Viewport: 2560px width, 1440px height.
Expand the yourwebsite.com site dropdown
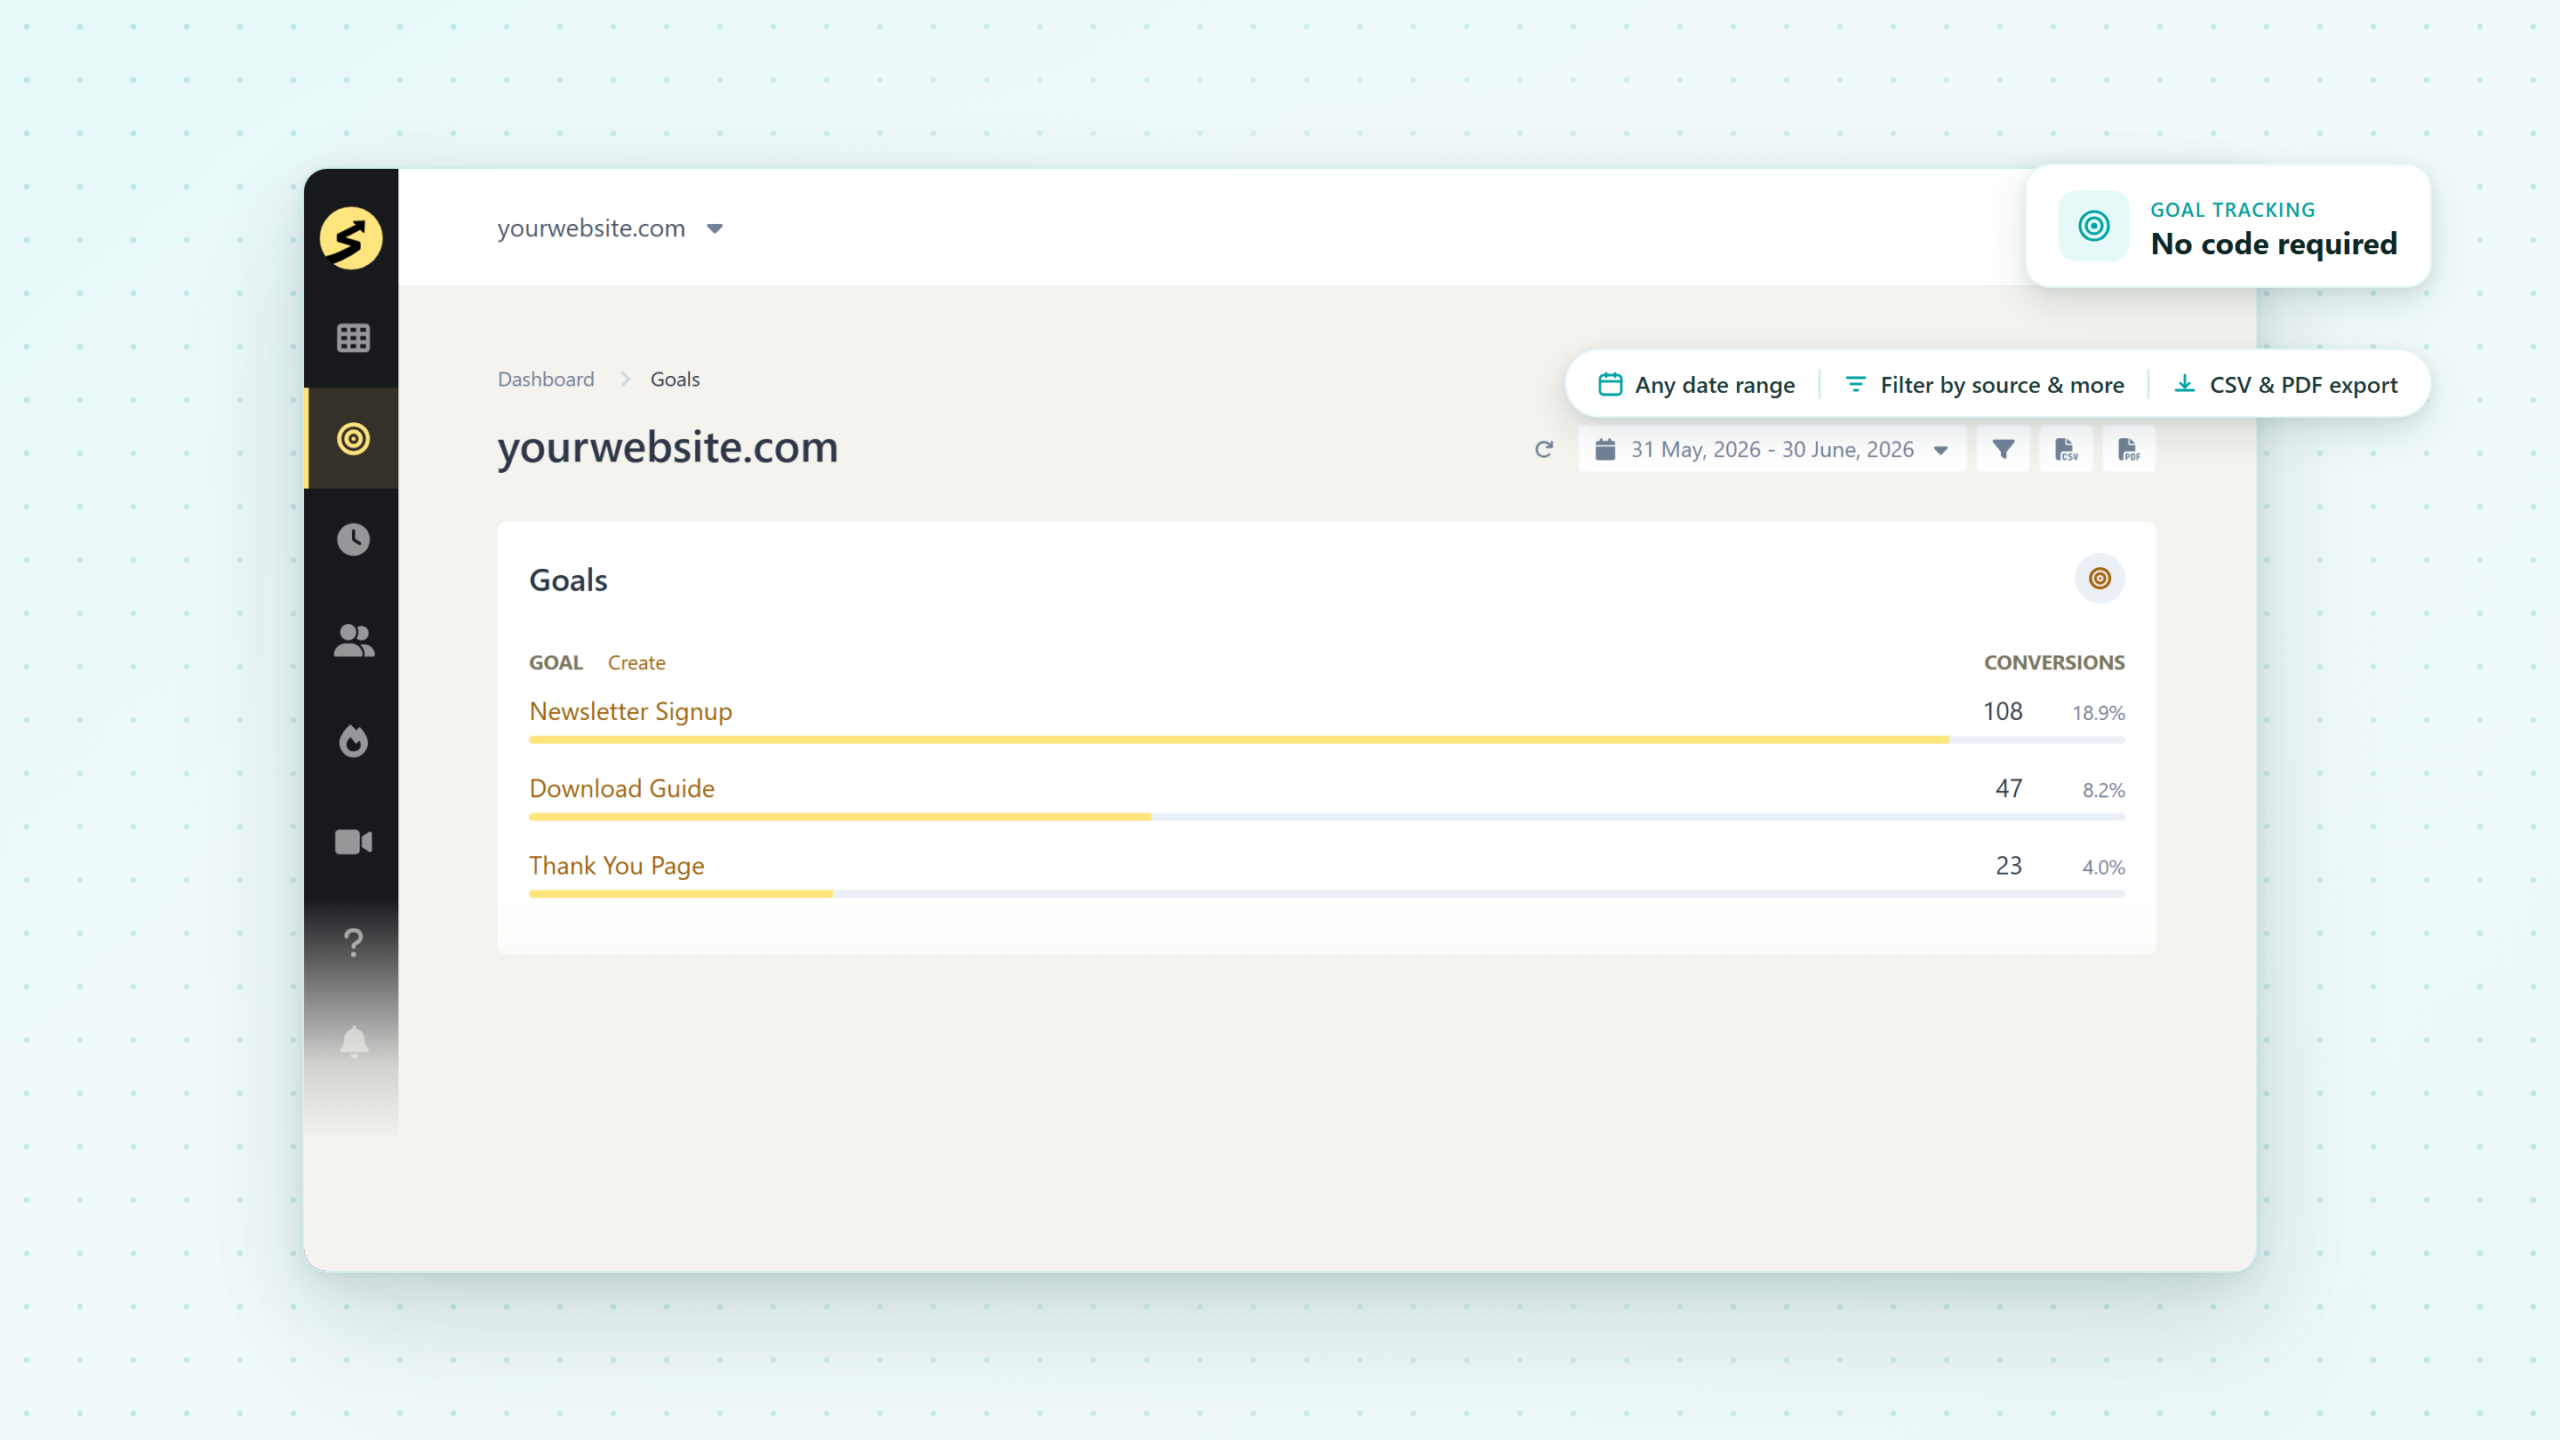pos(610,228)
